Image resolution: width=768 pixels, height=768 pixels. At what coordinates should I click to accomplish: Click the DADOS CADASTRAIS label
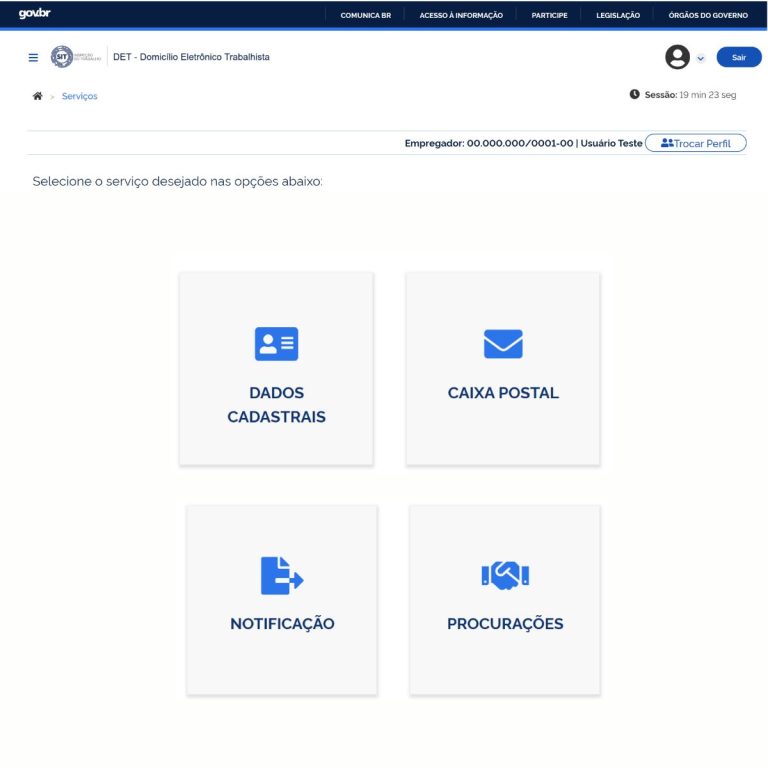click(x=276, y=405)
